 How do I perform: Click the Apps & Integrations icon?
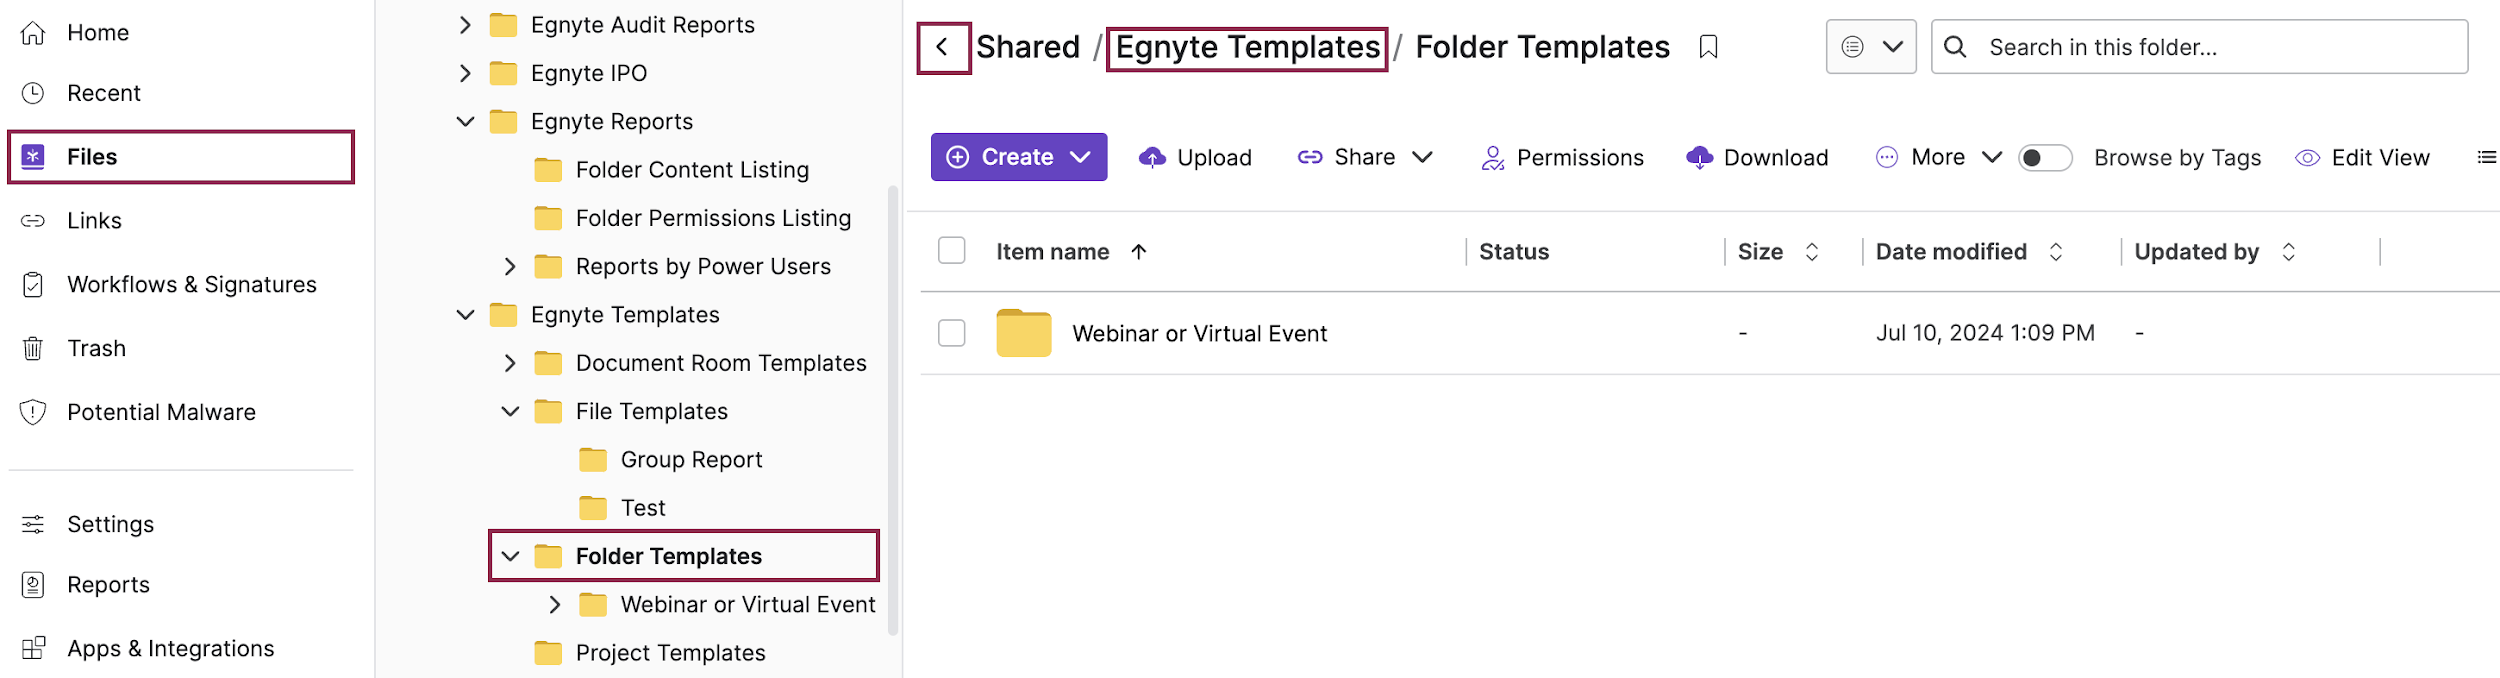click(x=33, y=648)
